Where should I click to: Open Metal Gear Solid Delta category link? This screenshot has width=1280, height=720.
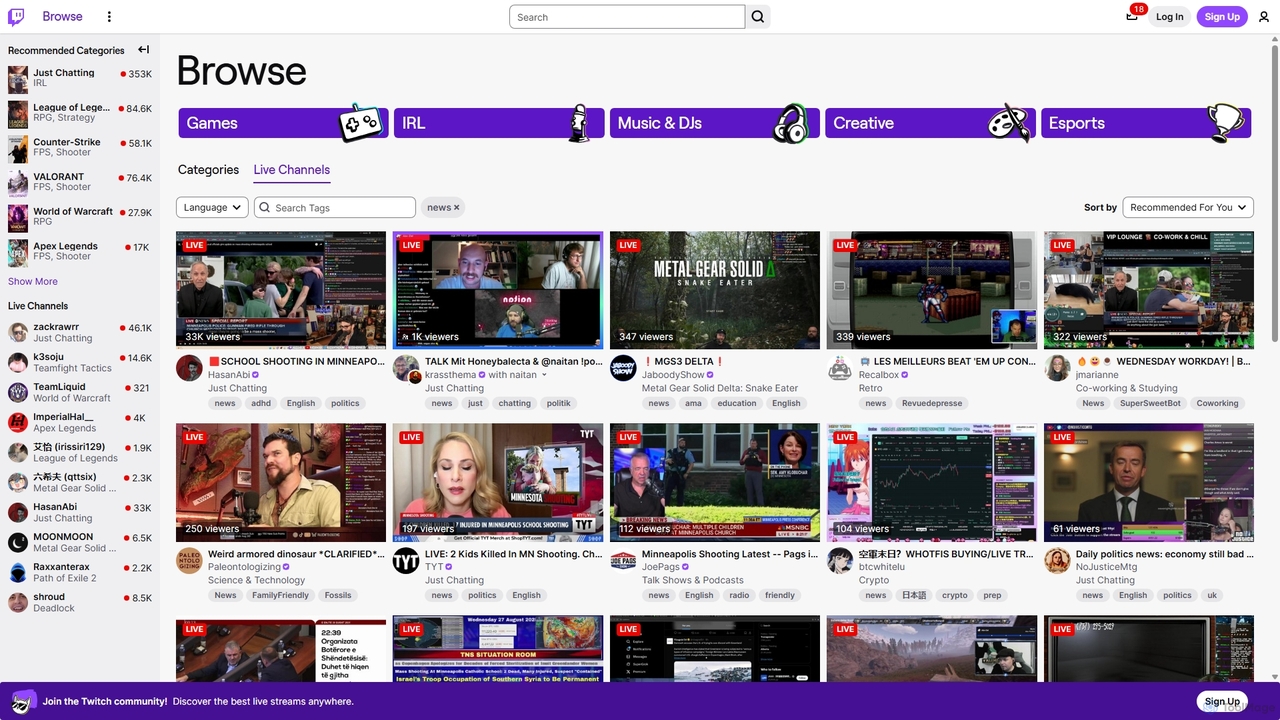[720, 388]
